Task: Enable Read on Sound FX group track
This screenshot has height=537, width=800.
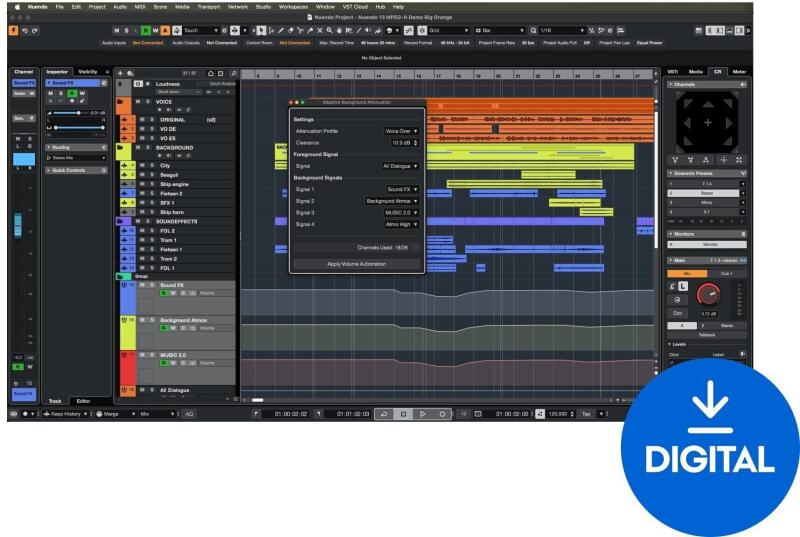Action: (x=164, y=293)
